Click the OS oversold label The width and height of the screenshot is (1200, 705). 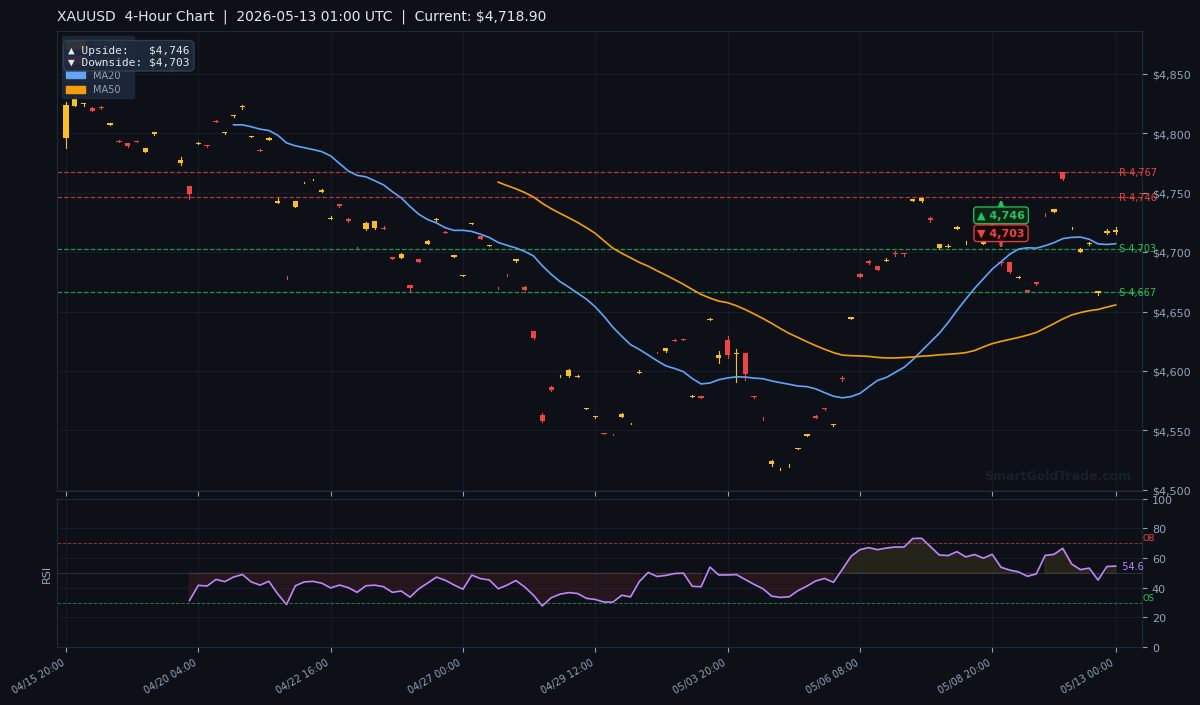(1148, 598)
